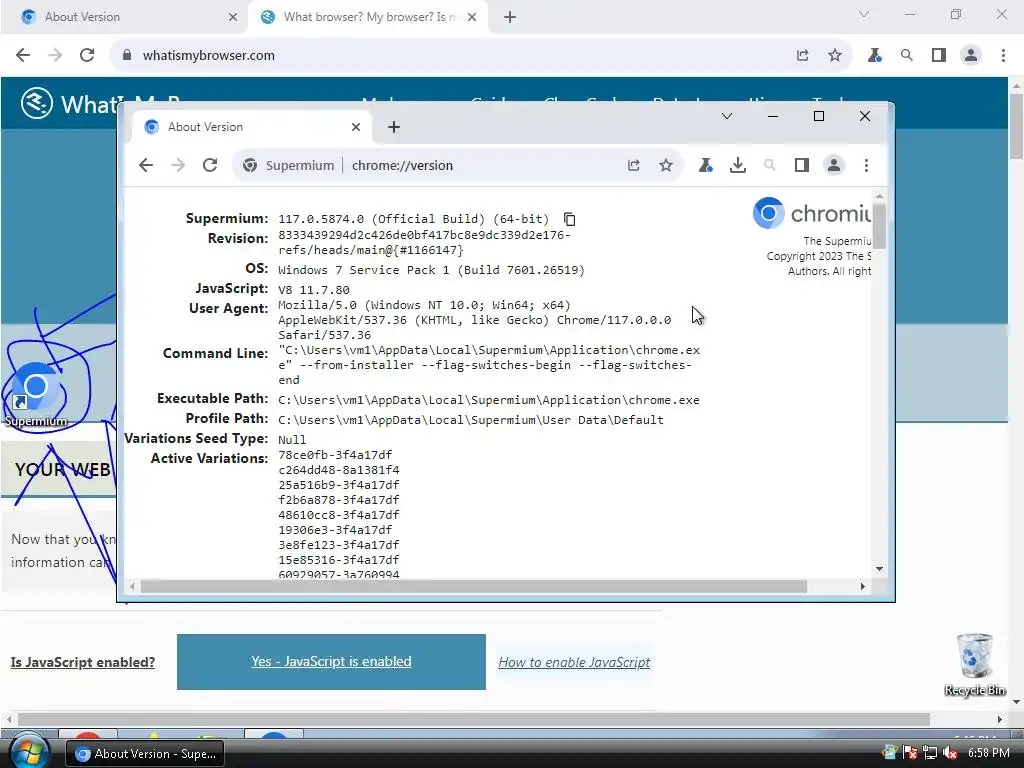Click the Yes - JavaScript is enabled button

tap(331, 662)
